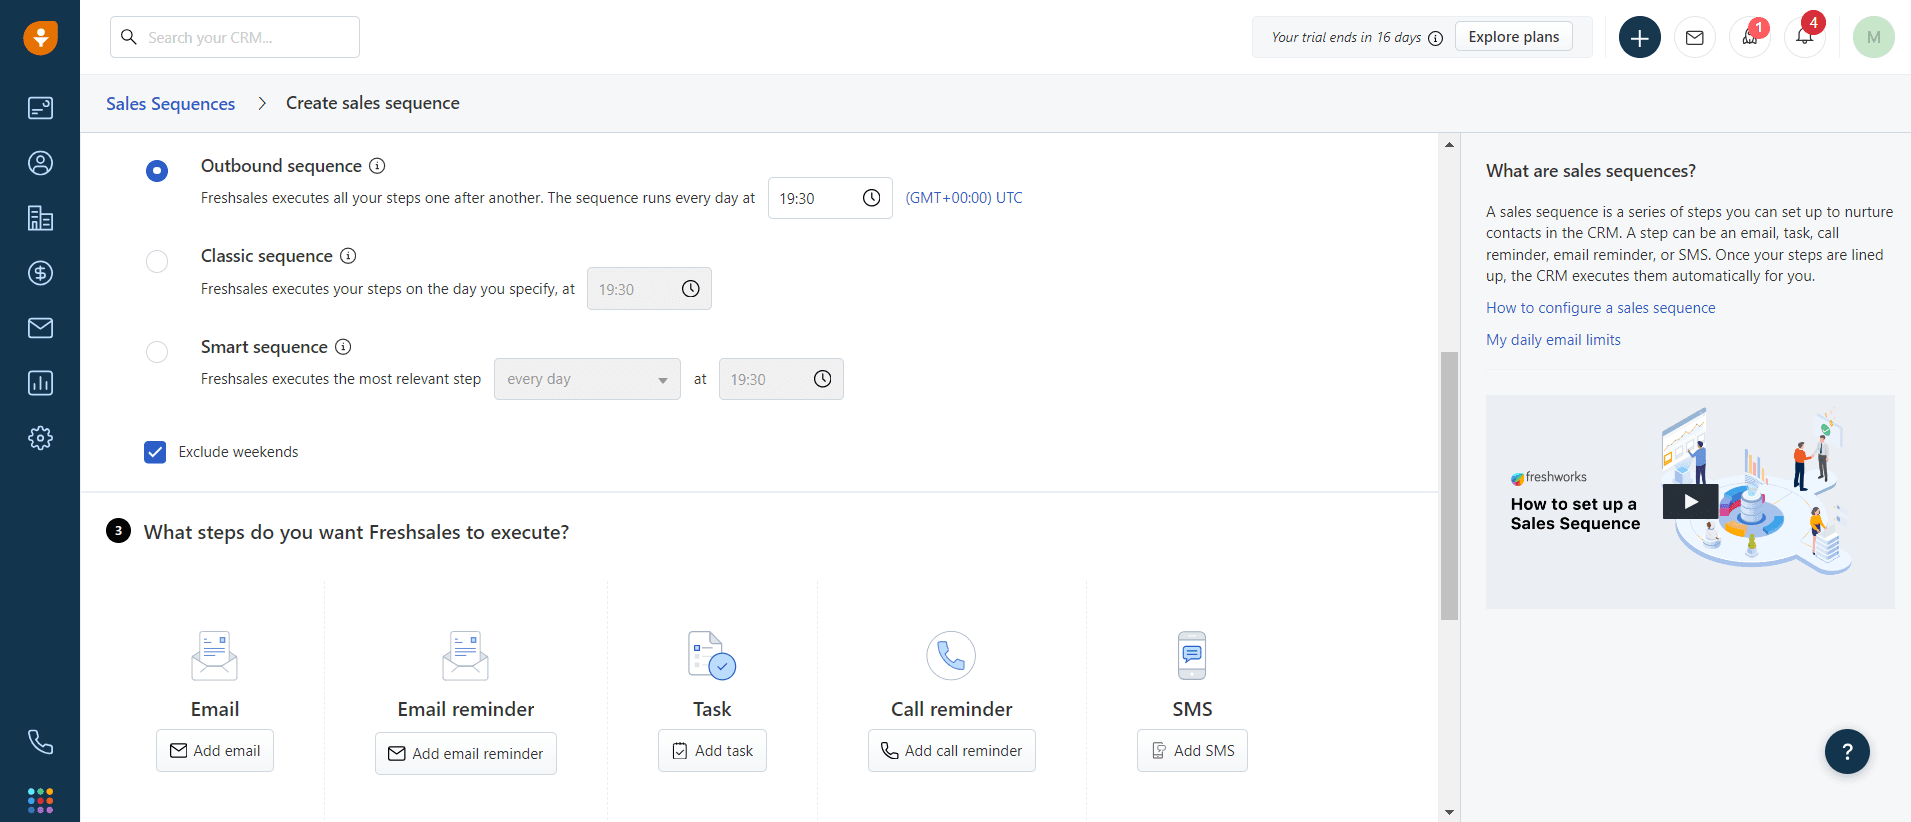Open the clock picker for Outbound sequence time

(x=872, y=198)
